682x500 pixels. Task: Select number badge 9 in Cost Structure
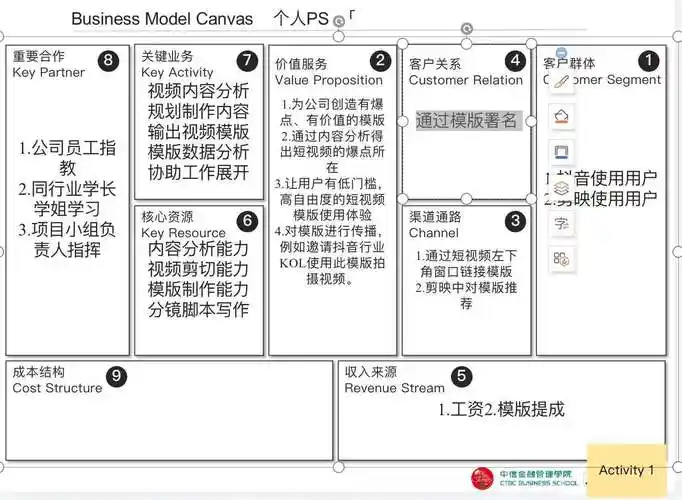click(x=116, y=377)
